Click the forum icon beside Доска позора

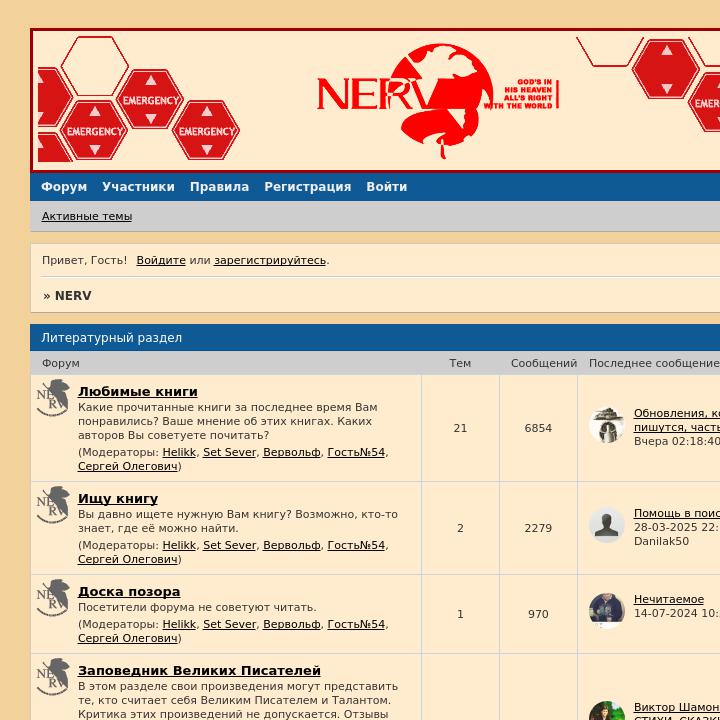53,598
